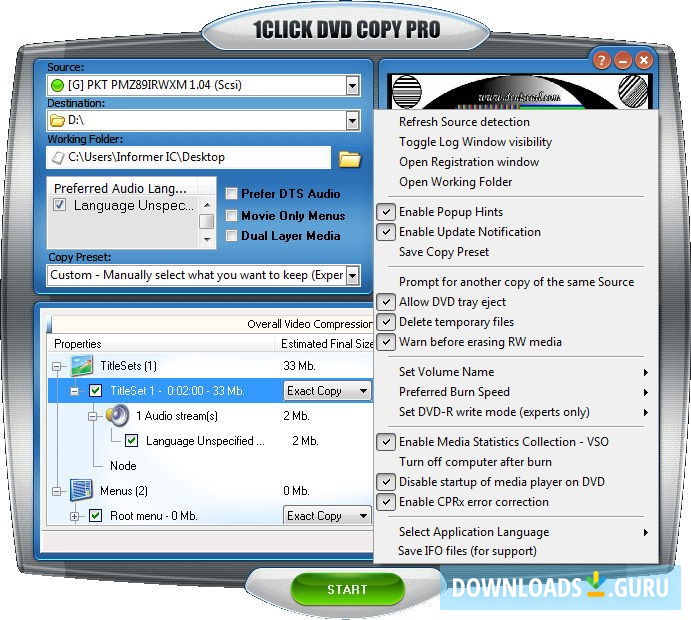Collapse the Menus (2) tree node
The width and height of the screenshot is (691, 620).
[56, 491]
